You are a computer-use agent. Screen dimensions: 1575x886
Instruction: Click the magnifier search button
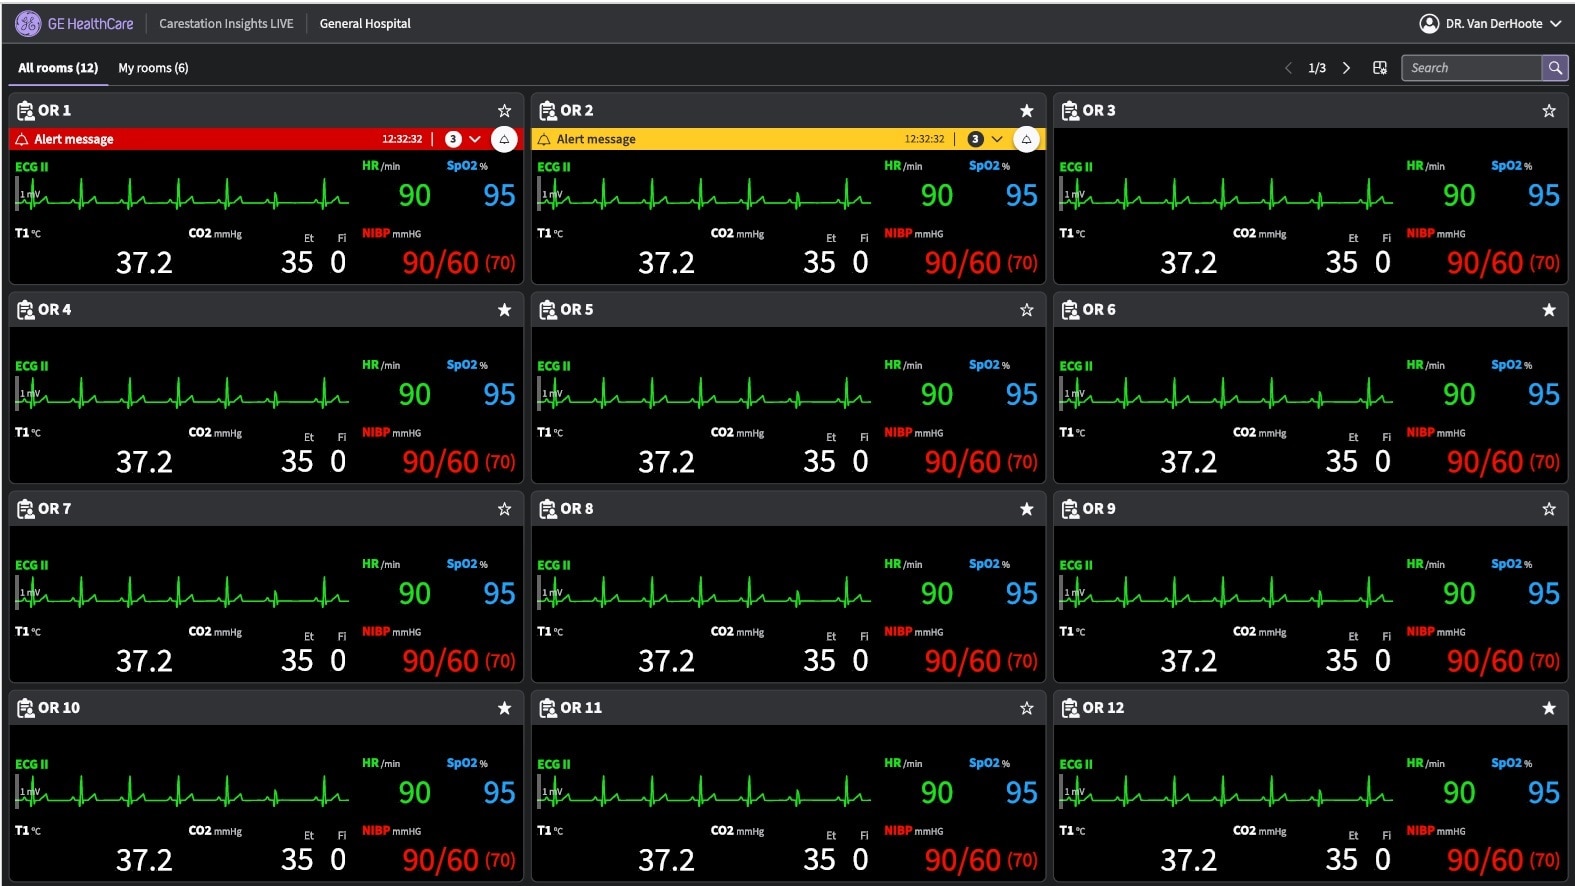[1554, 68]
